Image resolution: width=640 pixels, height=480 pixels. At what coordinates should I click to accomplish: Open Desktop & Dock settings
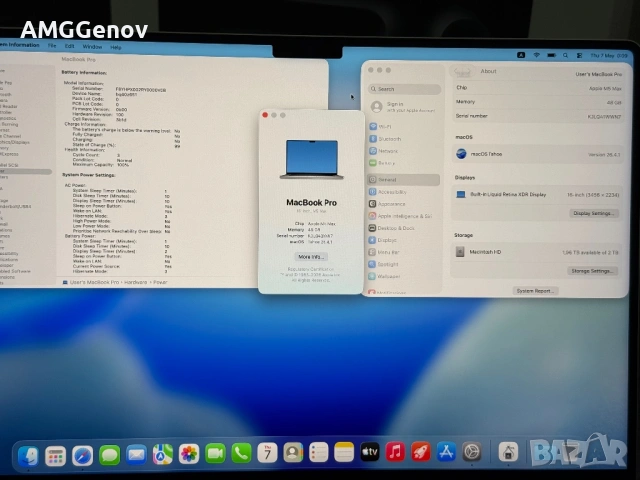pos(403,228)
